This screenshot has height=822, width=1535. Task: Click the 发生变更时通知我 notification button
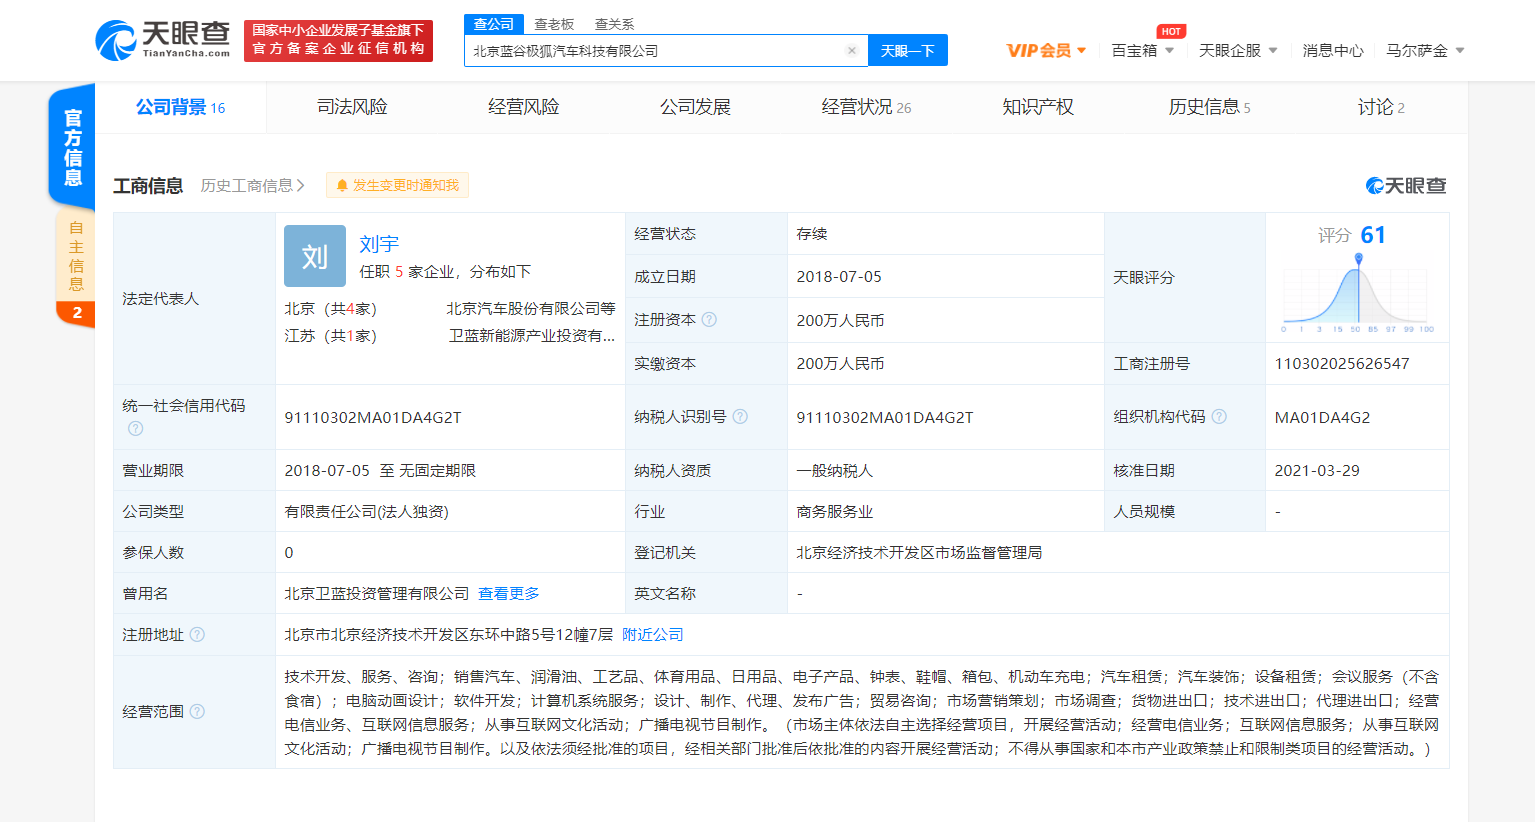pyautogui.click(x=397, y=186)
